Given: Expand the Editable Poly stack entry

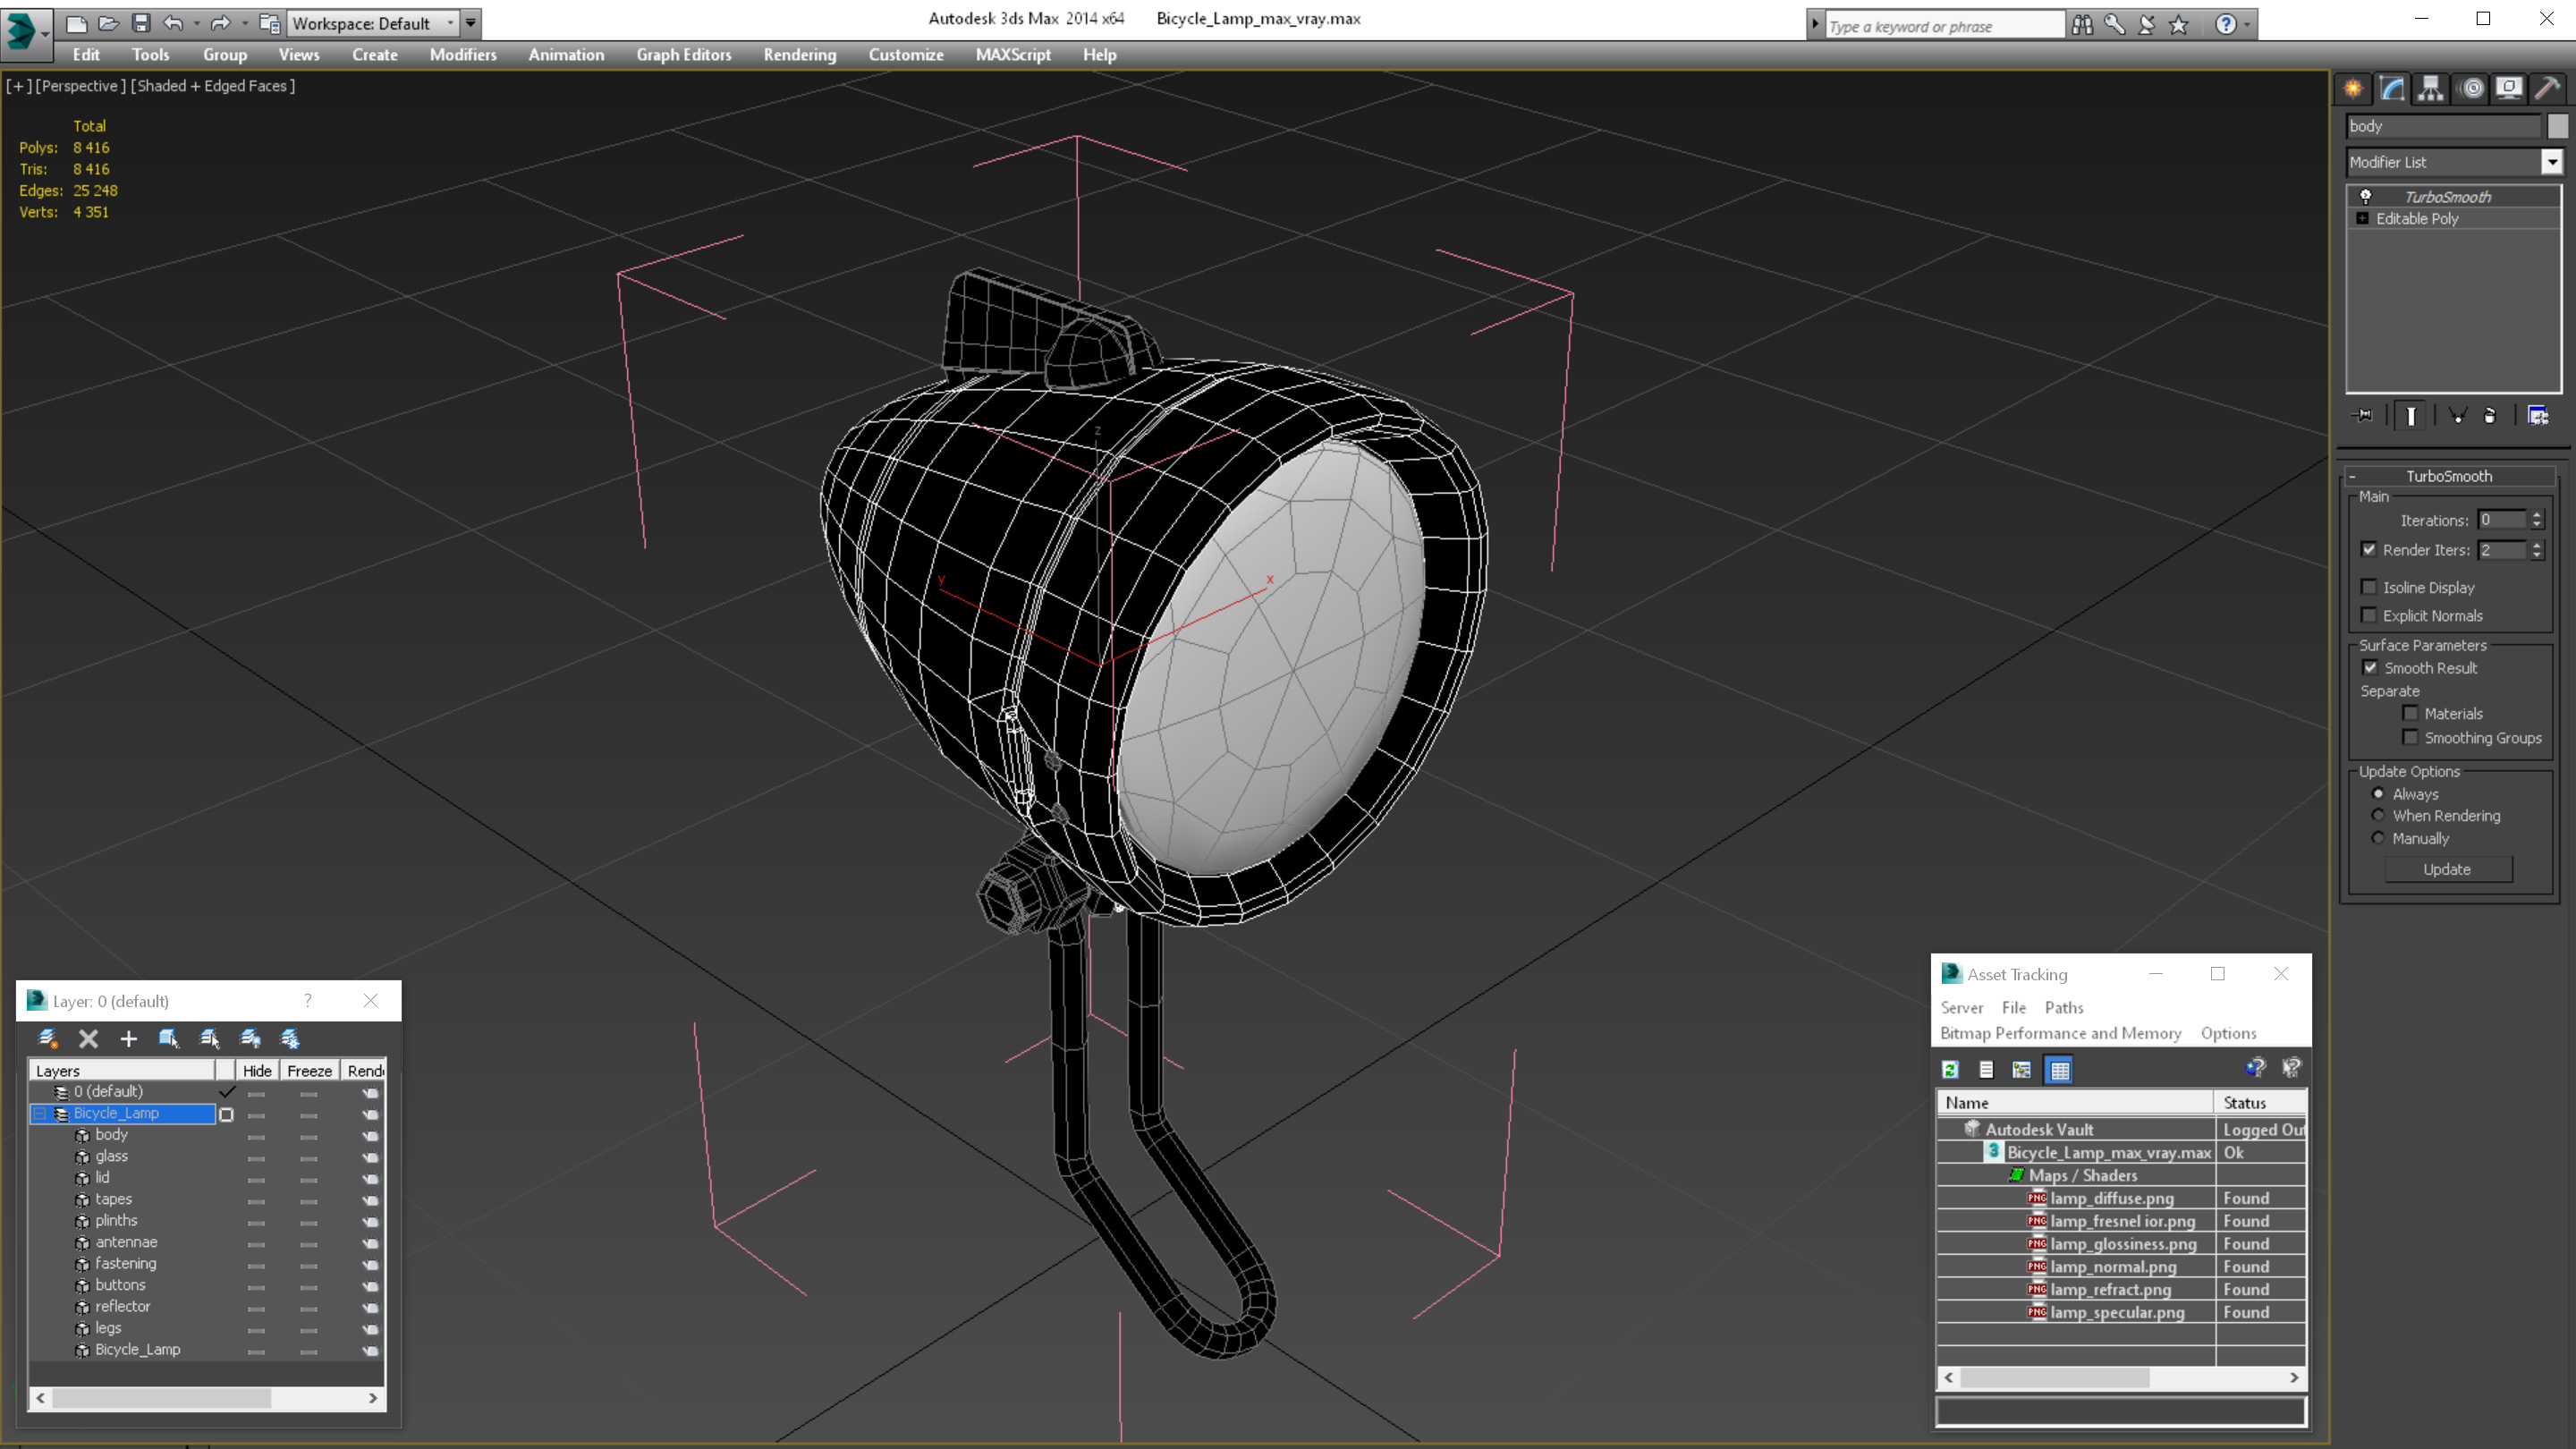Looking at the screenshot, I should (2363, 218).
